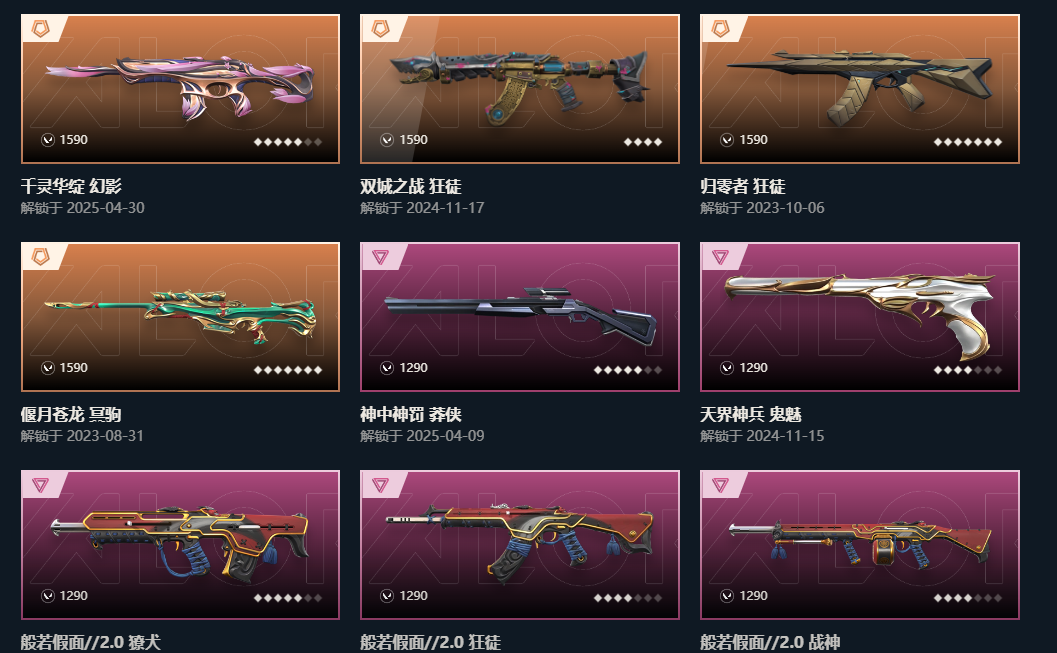Click pink triangle badge on 神中神罚 莽侠 card
This screenshot has width=1057, height=653.
[x=381, y=257]
